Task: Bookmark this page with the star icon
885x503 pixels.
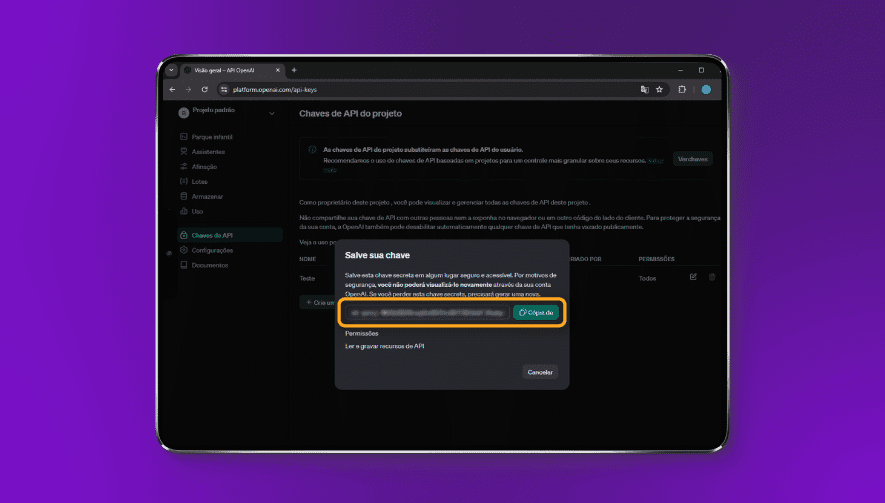Action: point(659,90)
